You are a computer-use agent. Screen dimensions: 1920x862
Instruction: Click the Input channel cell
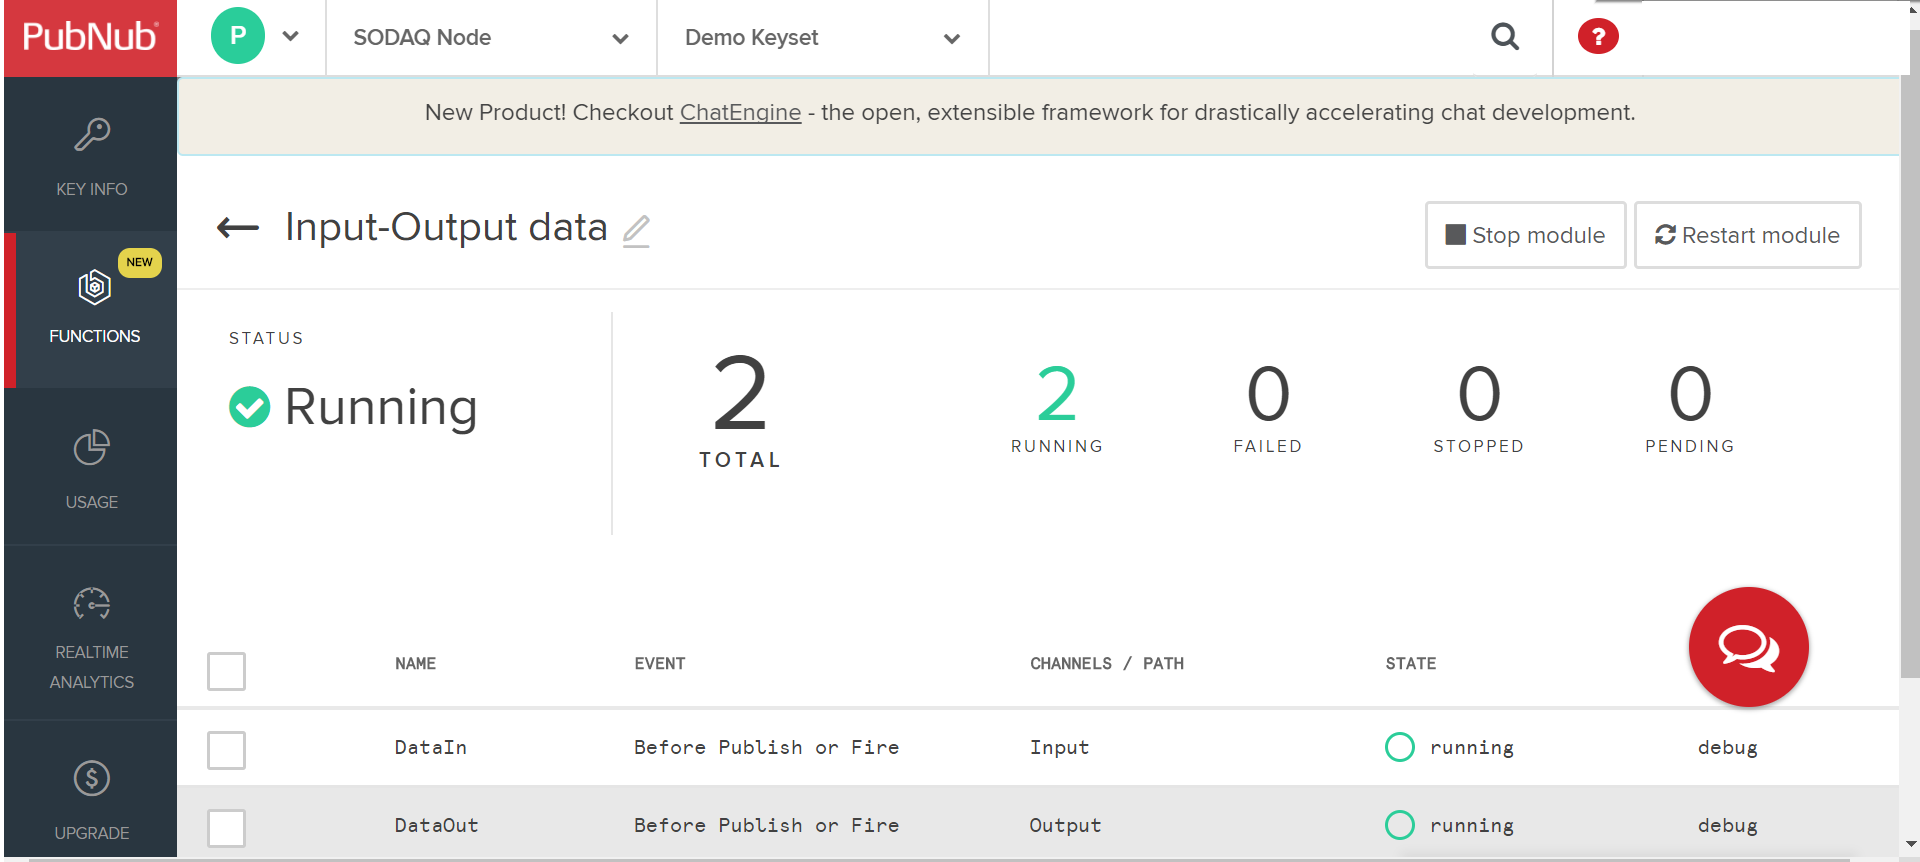click(1059, 747)
